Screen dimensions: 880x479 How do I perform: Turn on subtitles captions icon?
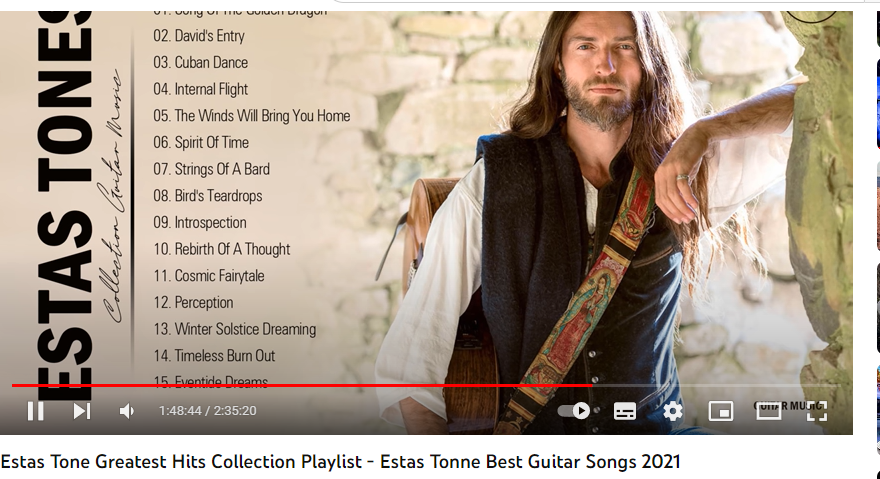625,411
